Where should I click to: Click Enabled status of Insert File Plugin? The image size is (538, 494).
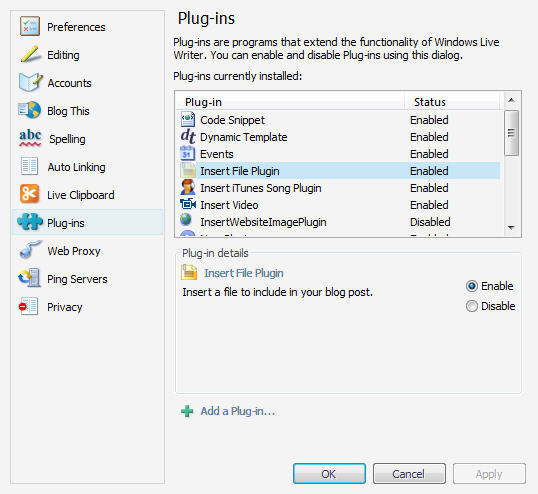(x=429, y=170)
